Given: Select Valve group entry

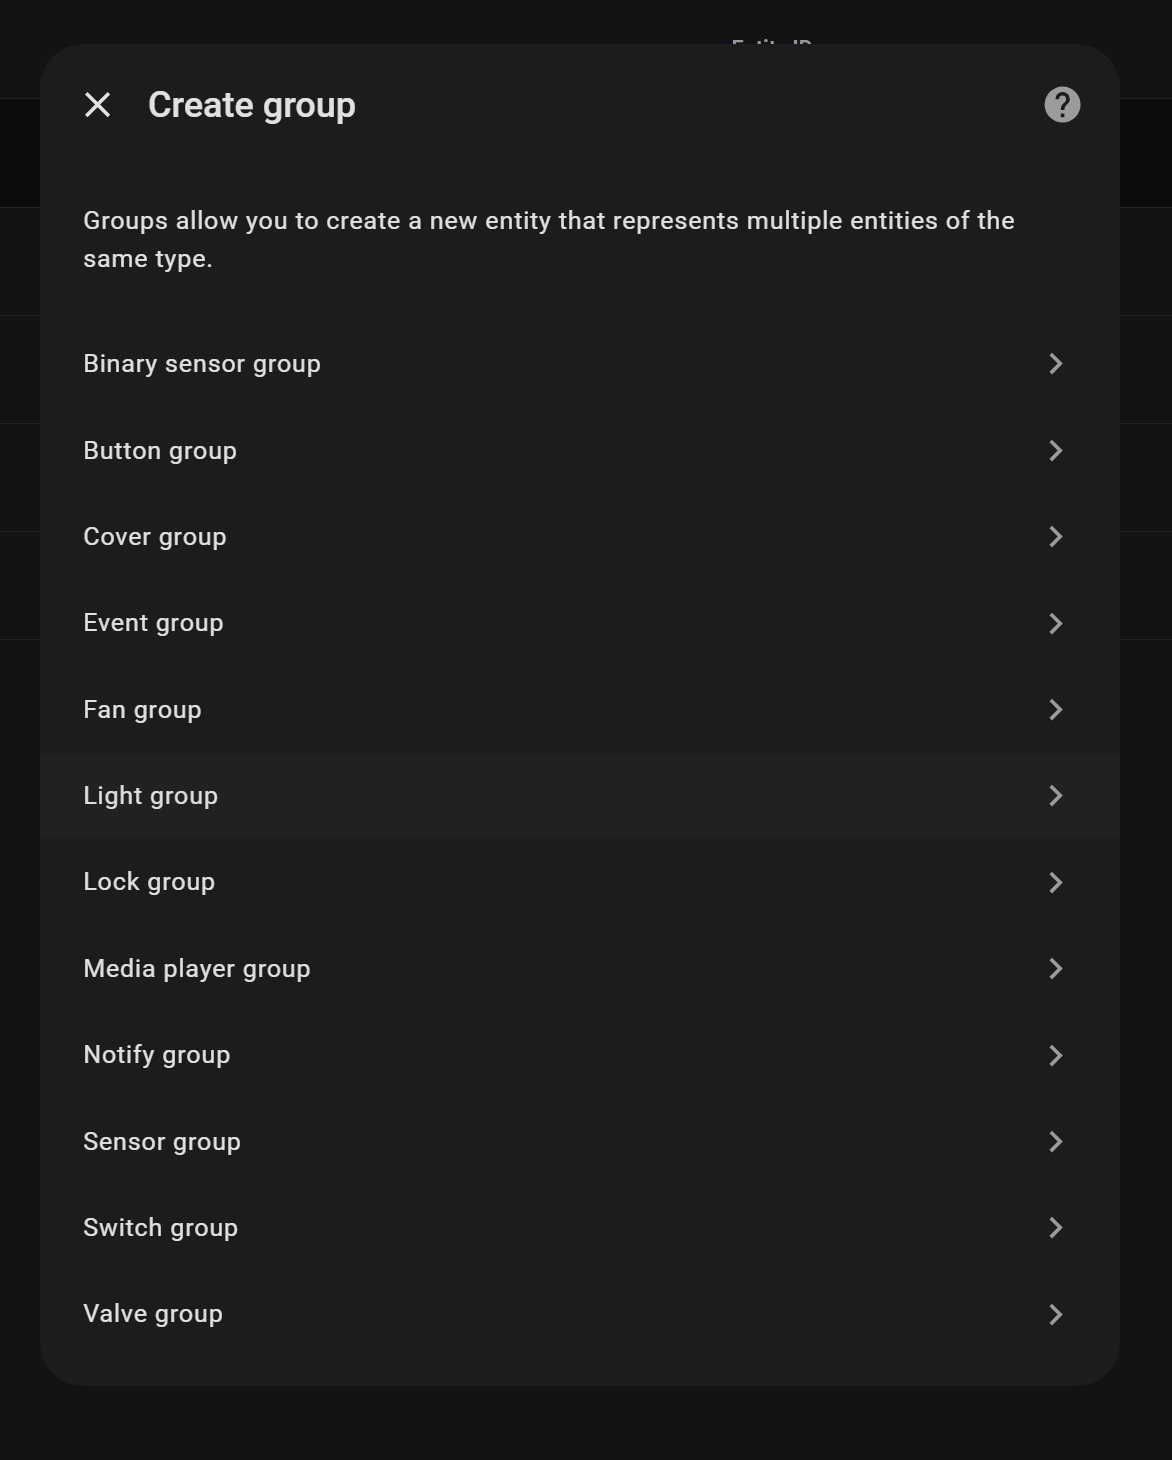Looking at the screenshot, I should (153, 1314).
